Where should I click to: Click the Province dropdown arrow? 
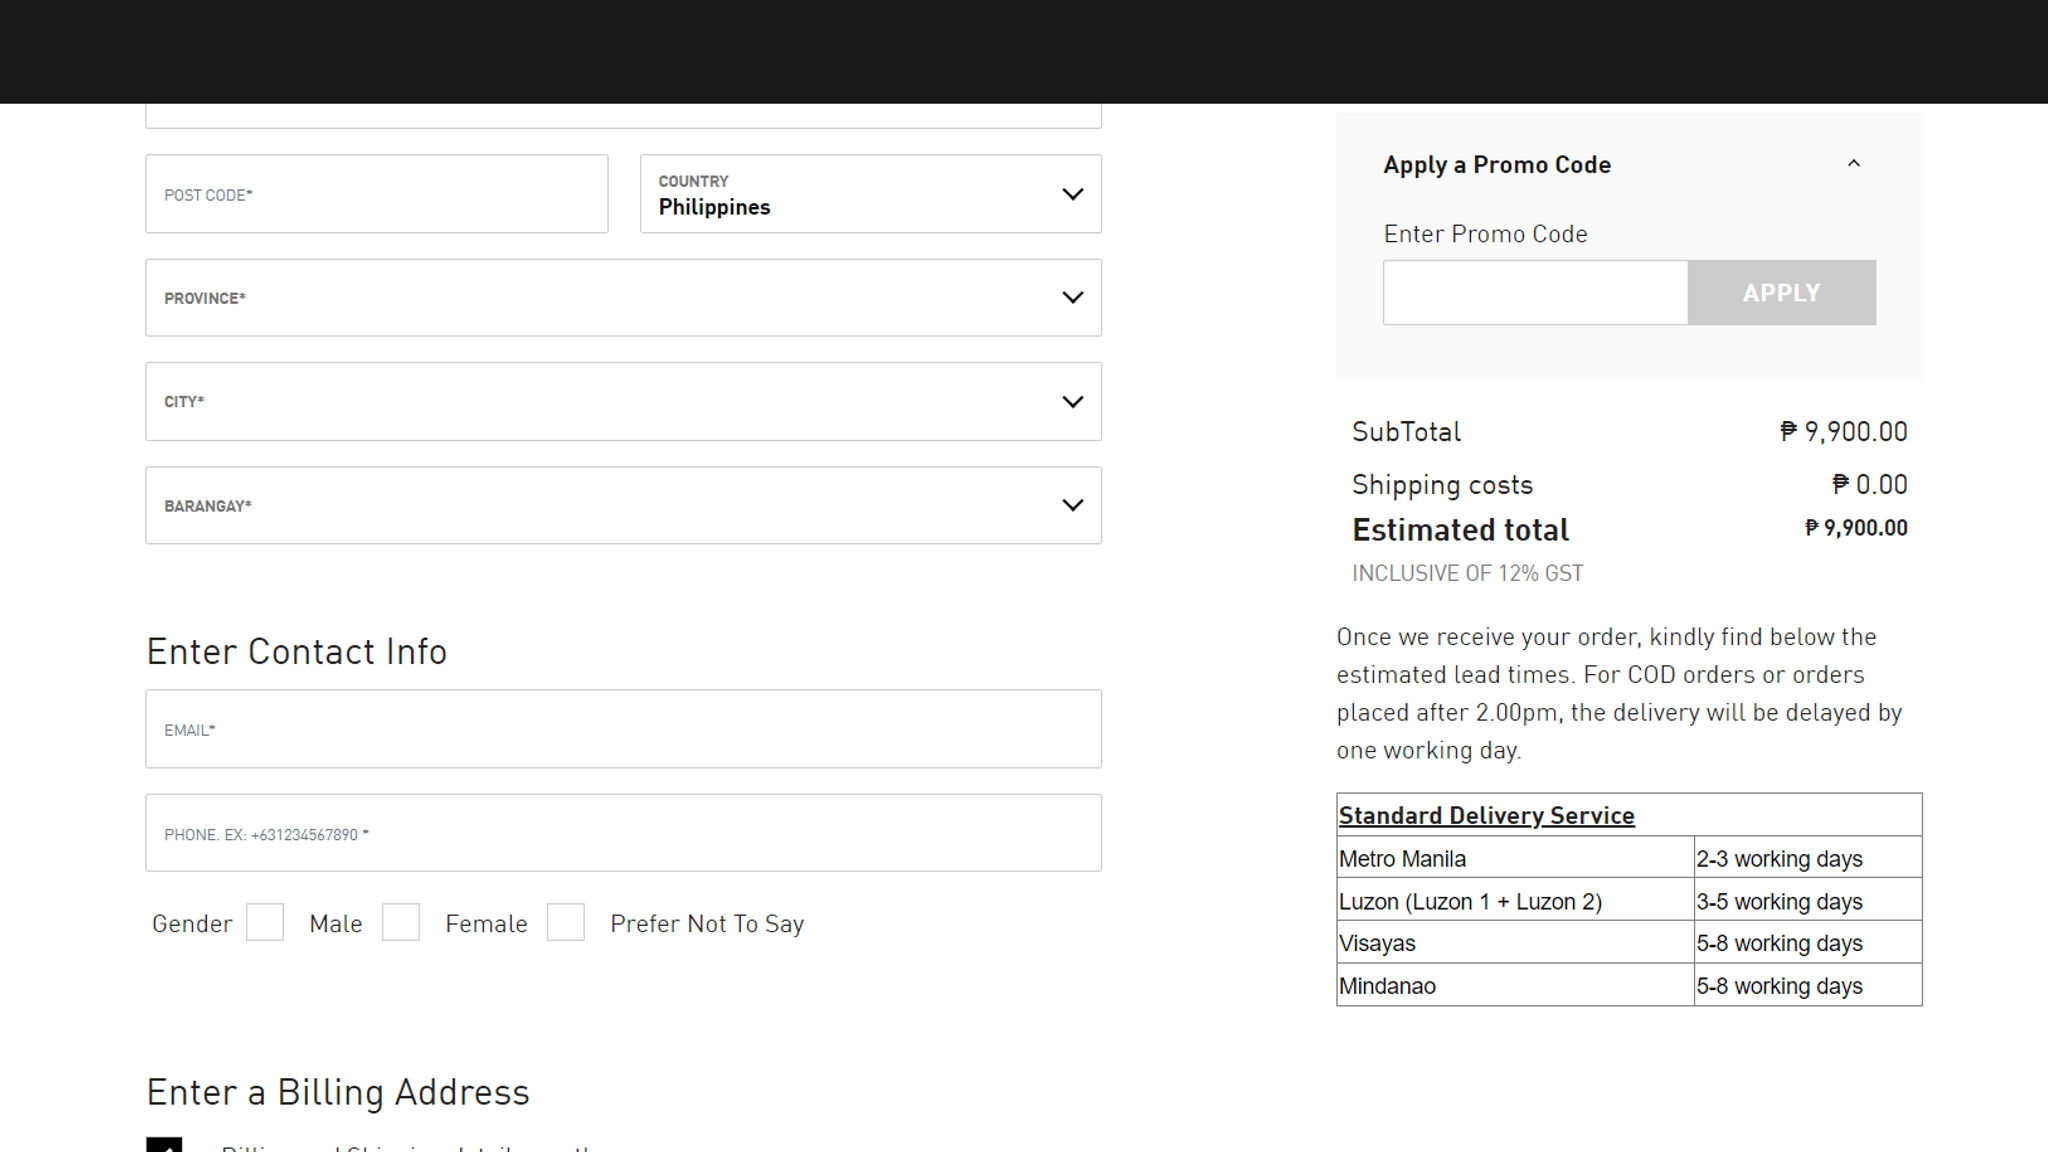click(x=1073, y=297)
